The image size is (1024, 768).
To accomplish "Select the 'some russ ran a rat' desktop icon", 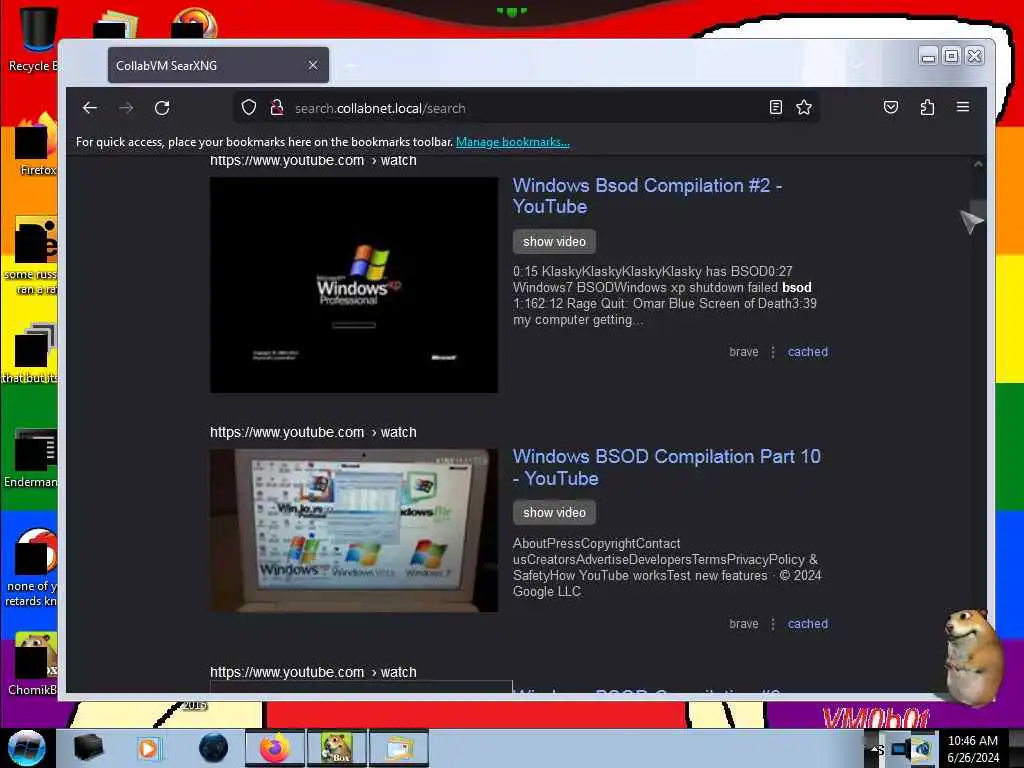I will coord(33,256).
